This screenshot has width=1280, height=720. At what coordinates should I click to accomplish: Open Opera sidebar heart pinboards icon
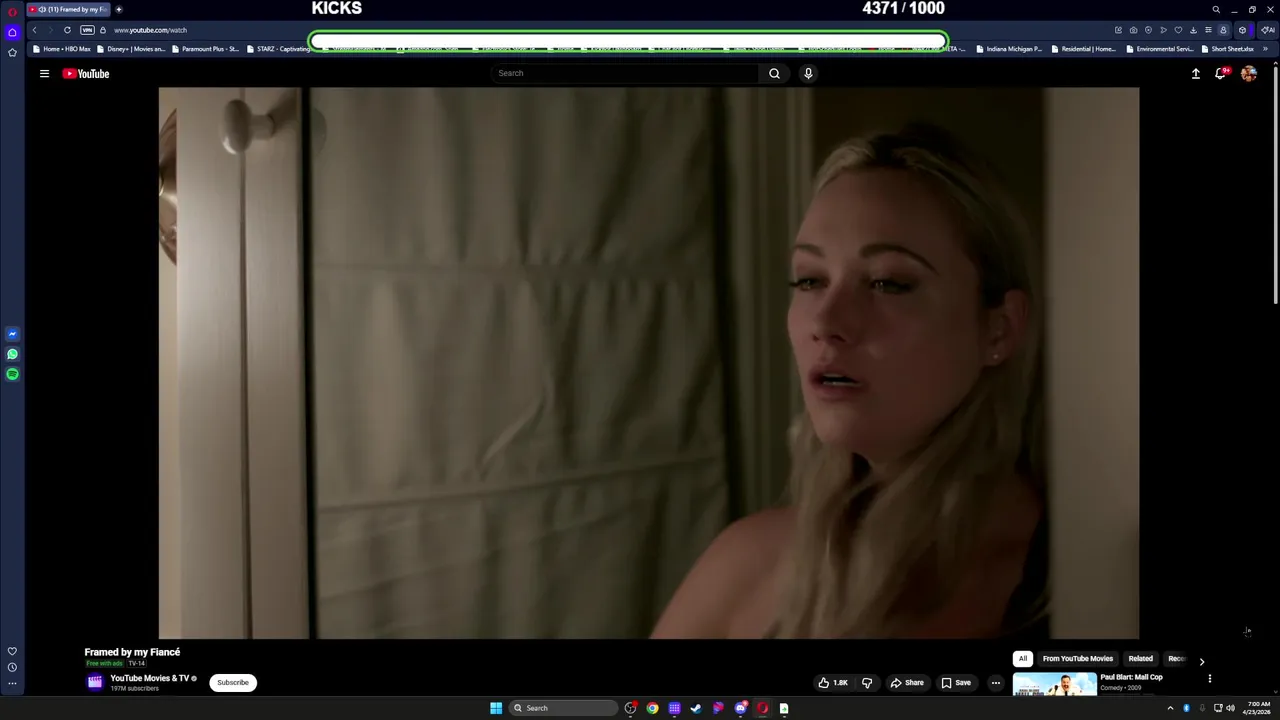pyautogui.click(x=12, y=651)
